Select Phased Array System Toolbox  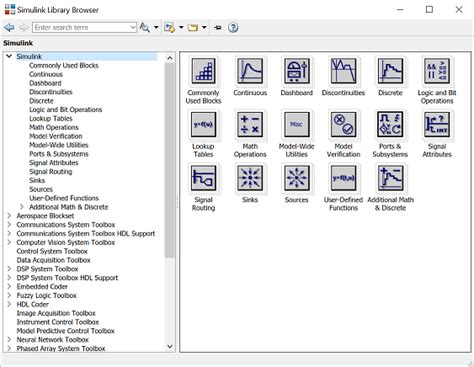click(61, 349)
